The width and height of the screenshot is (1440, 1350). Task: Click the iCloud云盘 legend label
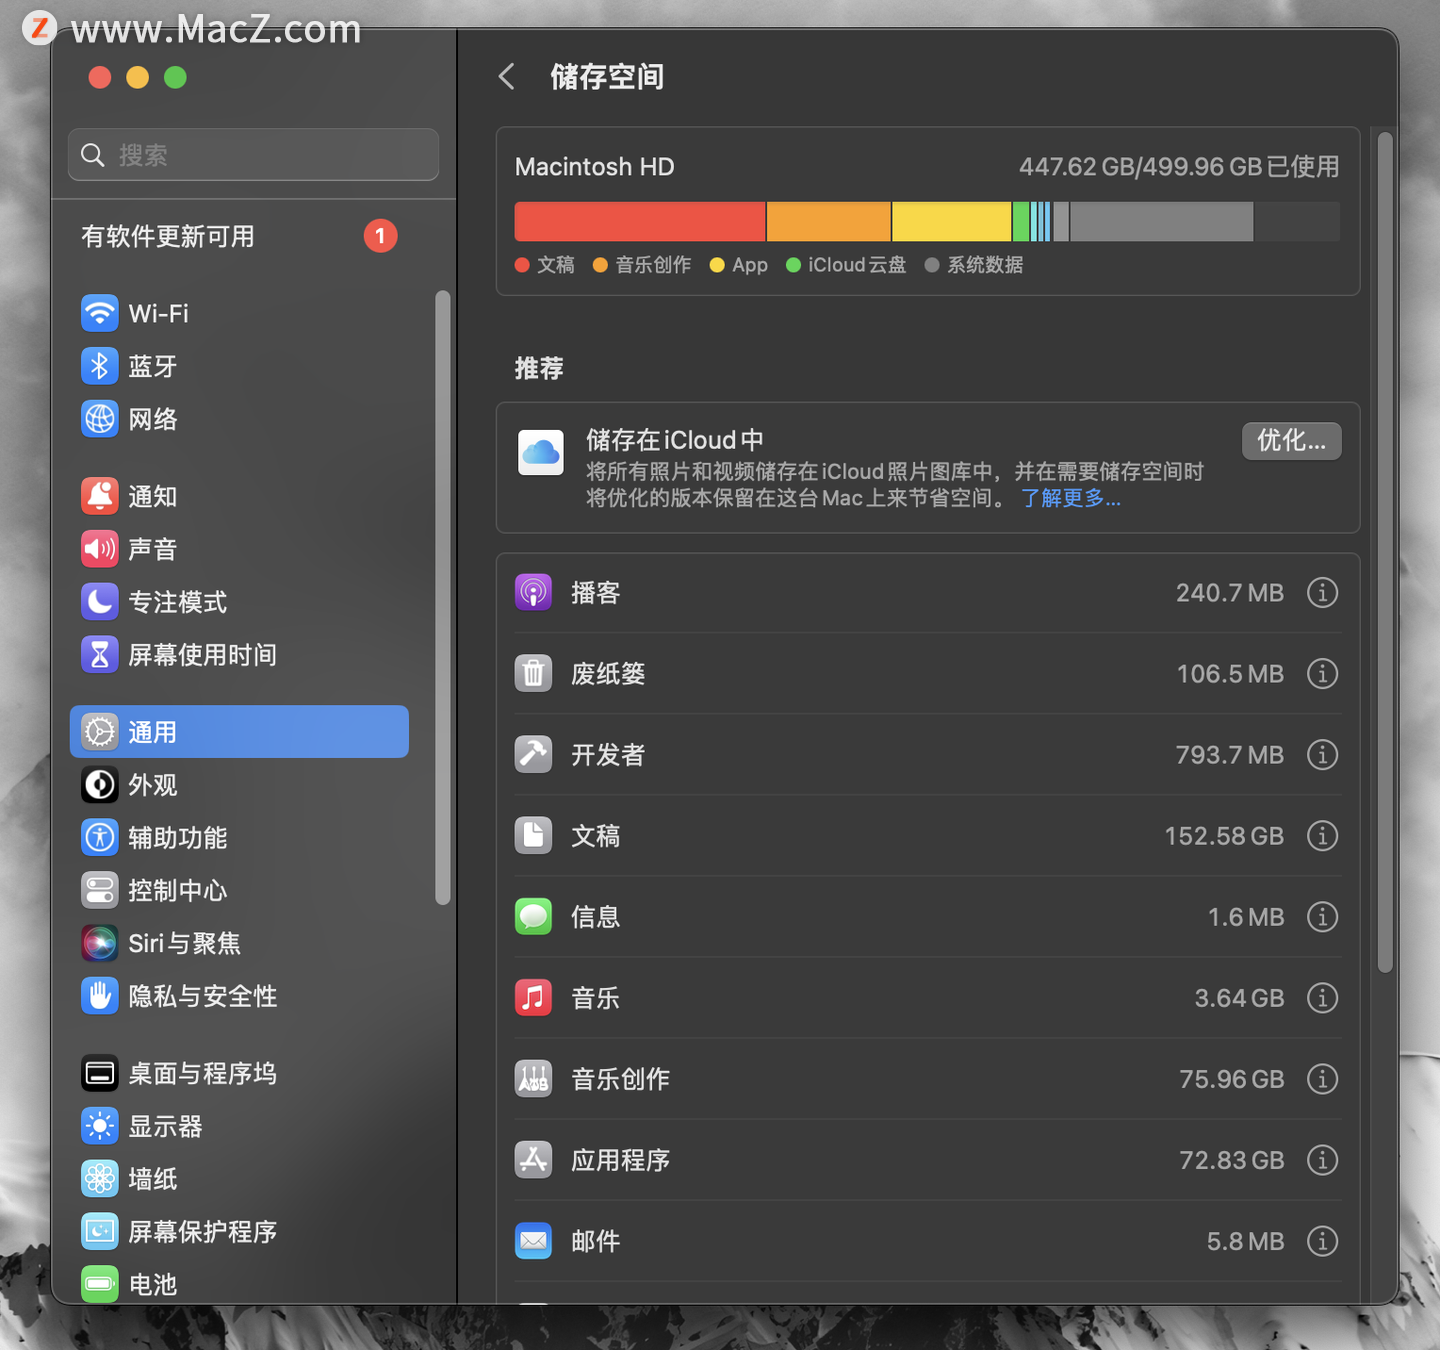[x=857, y=265]
